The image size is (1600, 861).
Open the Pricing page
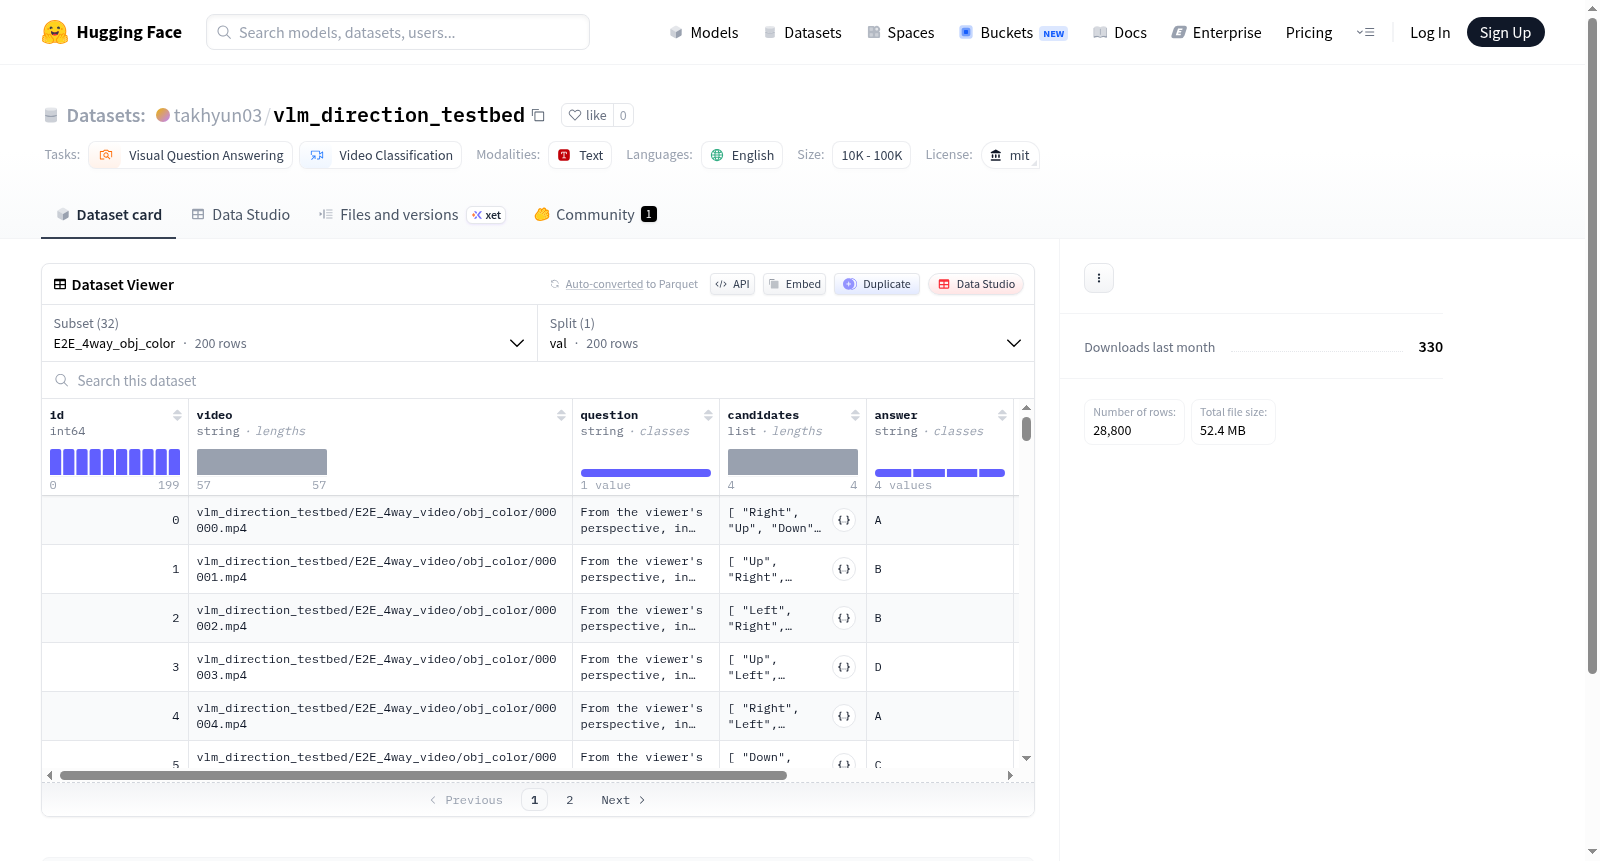click(1309, 32)
